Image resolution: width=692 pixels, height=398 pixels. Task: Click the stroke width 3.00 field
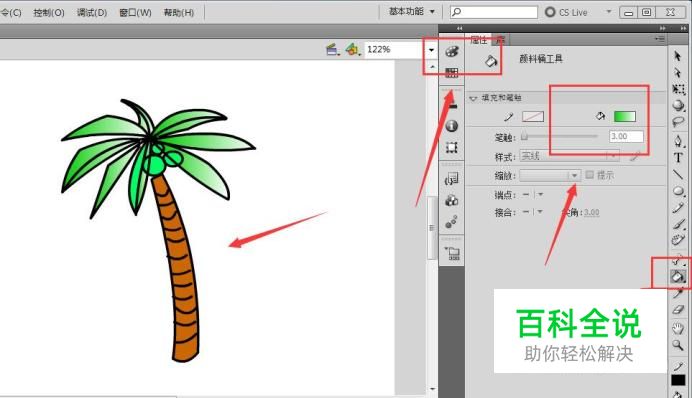(x=626, y=136)
